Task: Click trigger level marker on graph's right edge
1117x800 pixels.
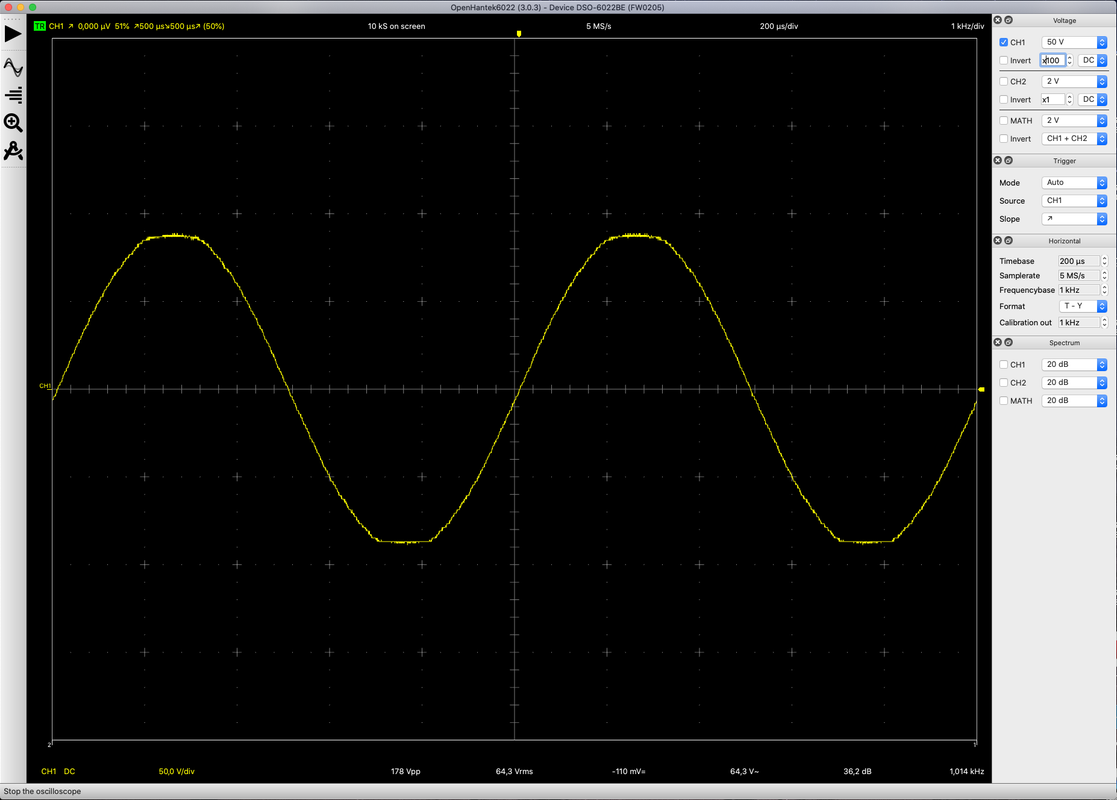Action: point(981,390)
